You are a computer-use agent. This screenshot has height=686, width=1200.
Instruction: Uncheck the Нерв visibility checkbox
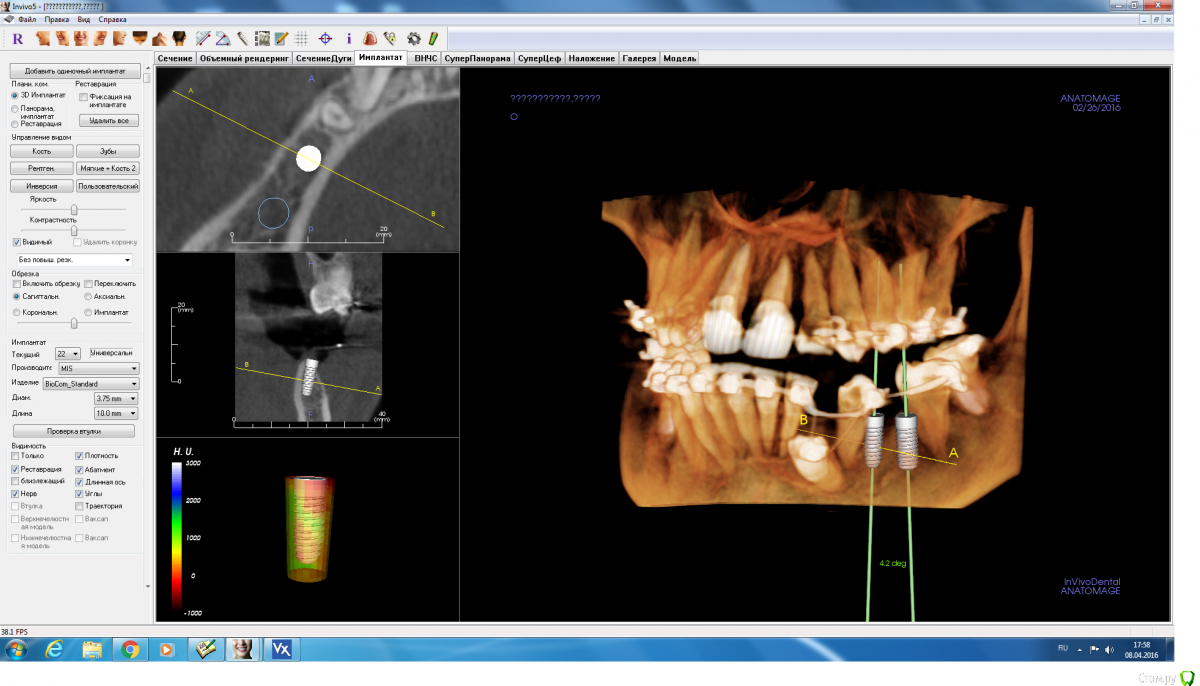(x=15, y=494)
